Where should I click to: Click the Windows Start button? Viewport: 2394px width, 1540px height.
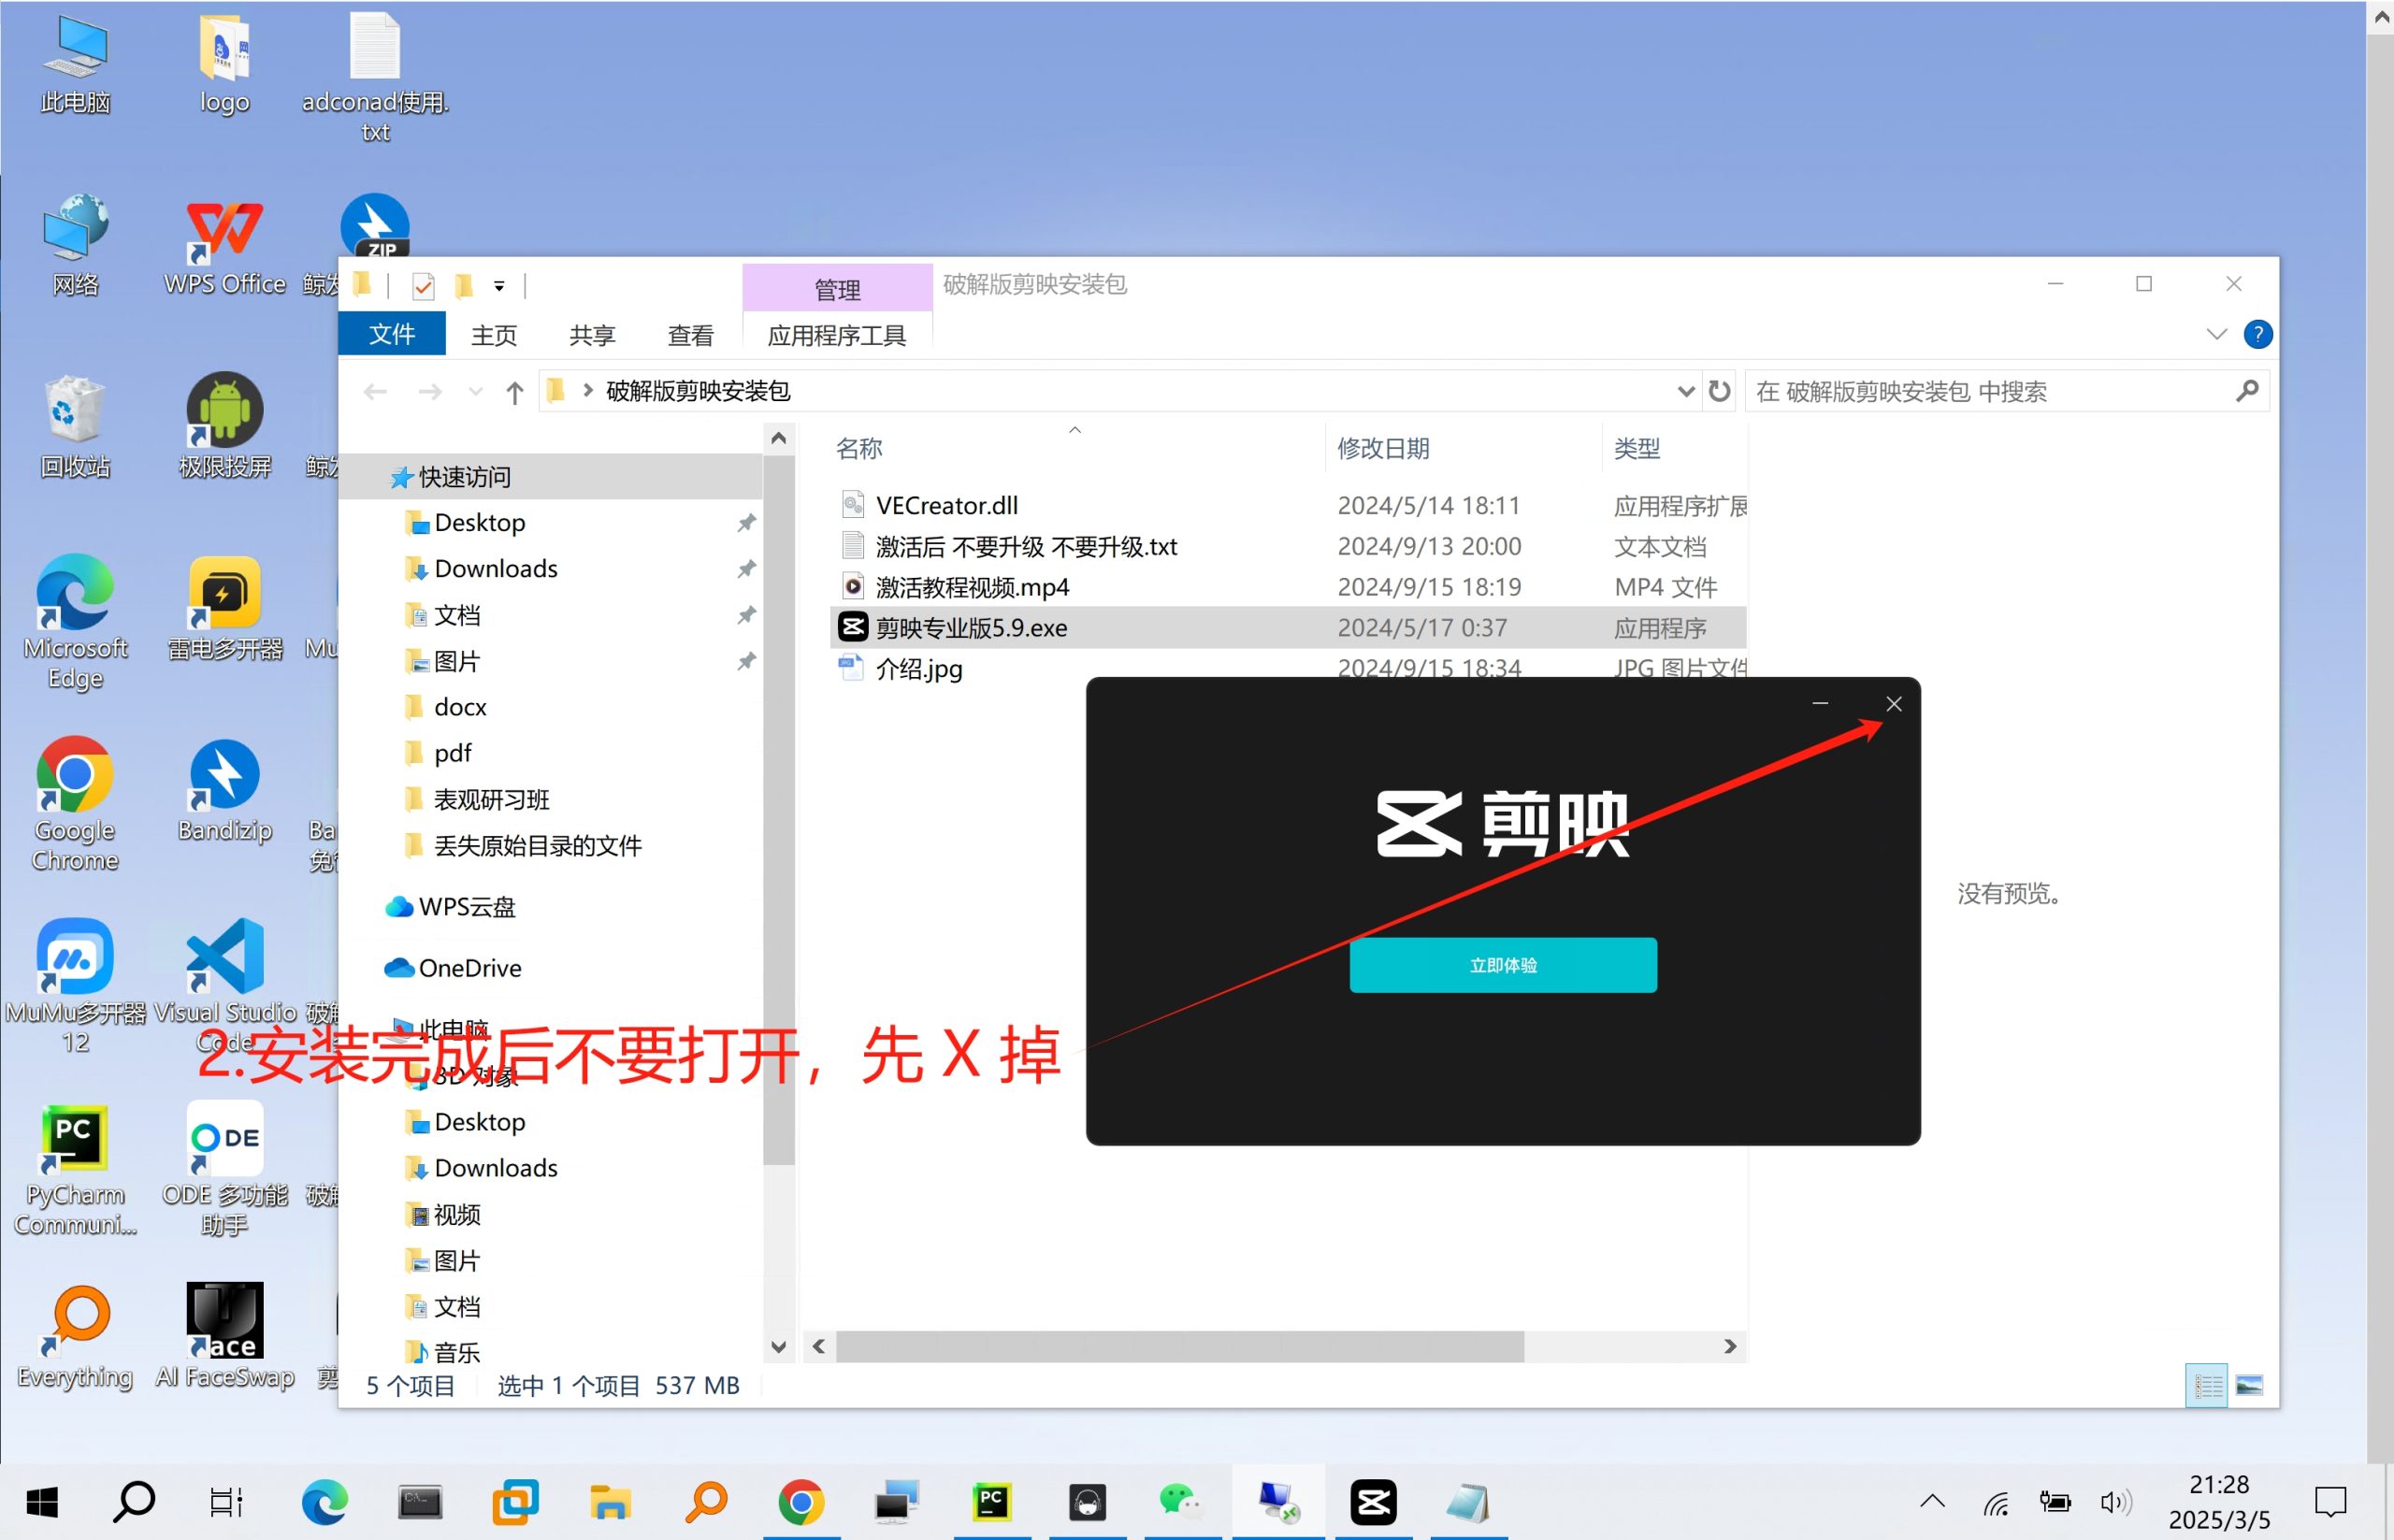(x=42, y=1502)
